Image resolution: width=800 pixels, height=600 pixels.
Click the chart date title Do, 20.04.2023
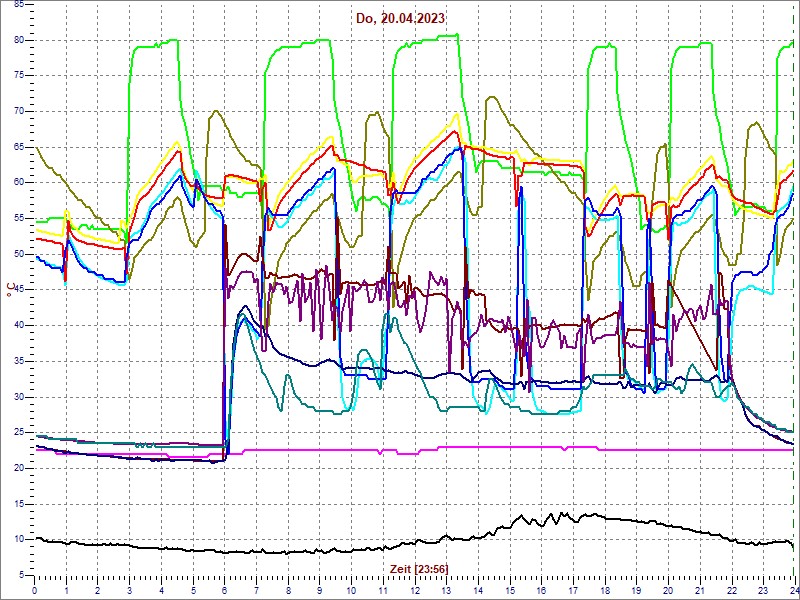coord(401,19)
